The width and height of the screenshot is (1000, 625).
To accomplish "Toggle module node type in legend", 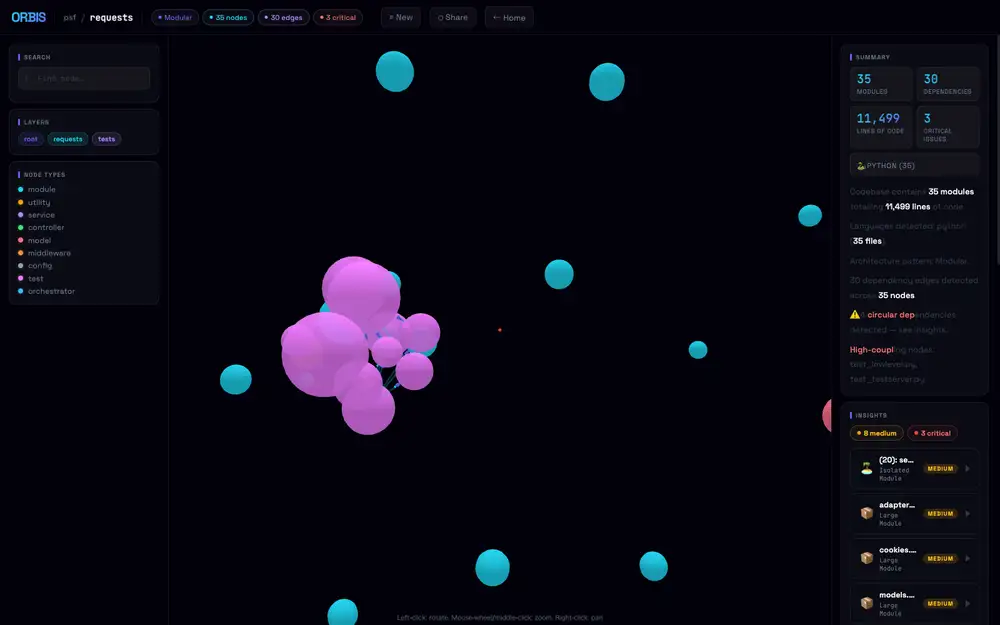I will click(x=37, y=189).
